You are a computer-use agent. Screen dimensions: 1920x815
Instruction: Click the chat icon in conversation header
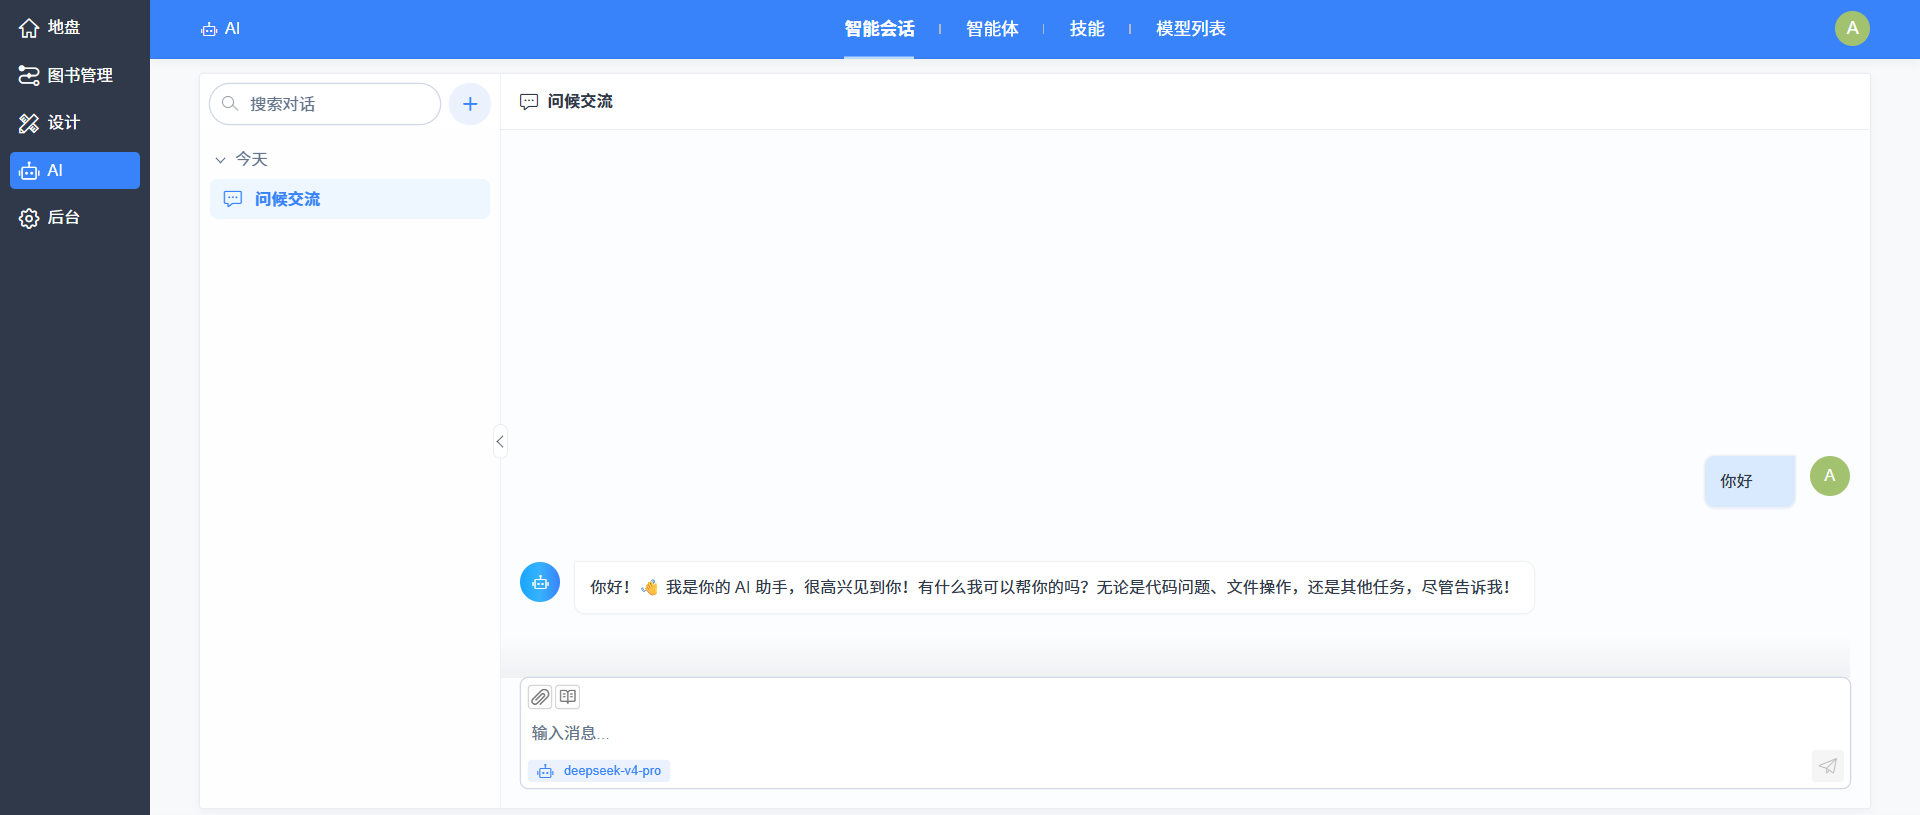pyautogui.click(x=529, y=102)
